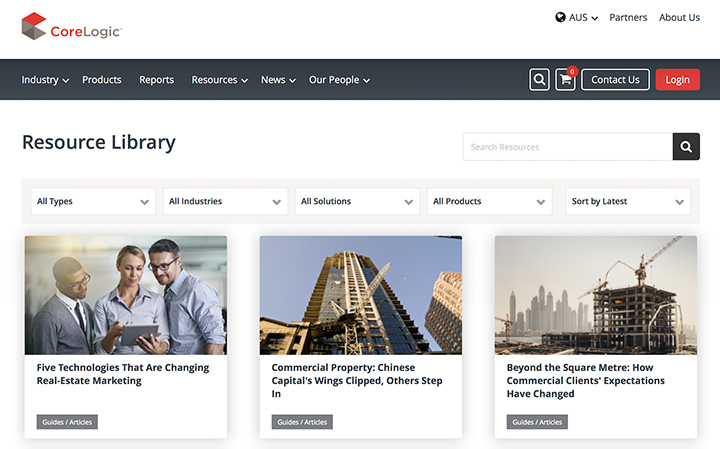
Task: Open the Partners link
Action: (x=628, y=17)
